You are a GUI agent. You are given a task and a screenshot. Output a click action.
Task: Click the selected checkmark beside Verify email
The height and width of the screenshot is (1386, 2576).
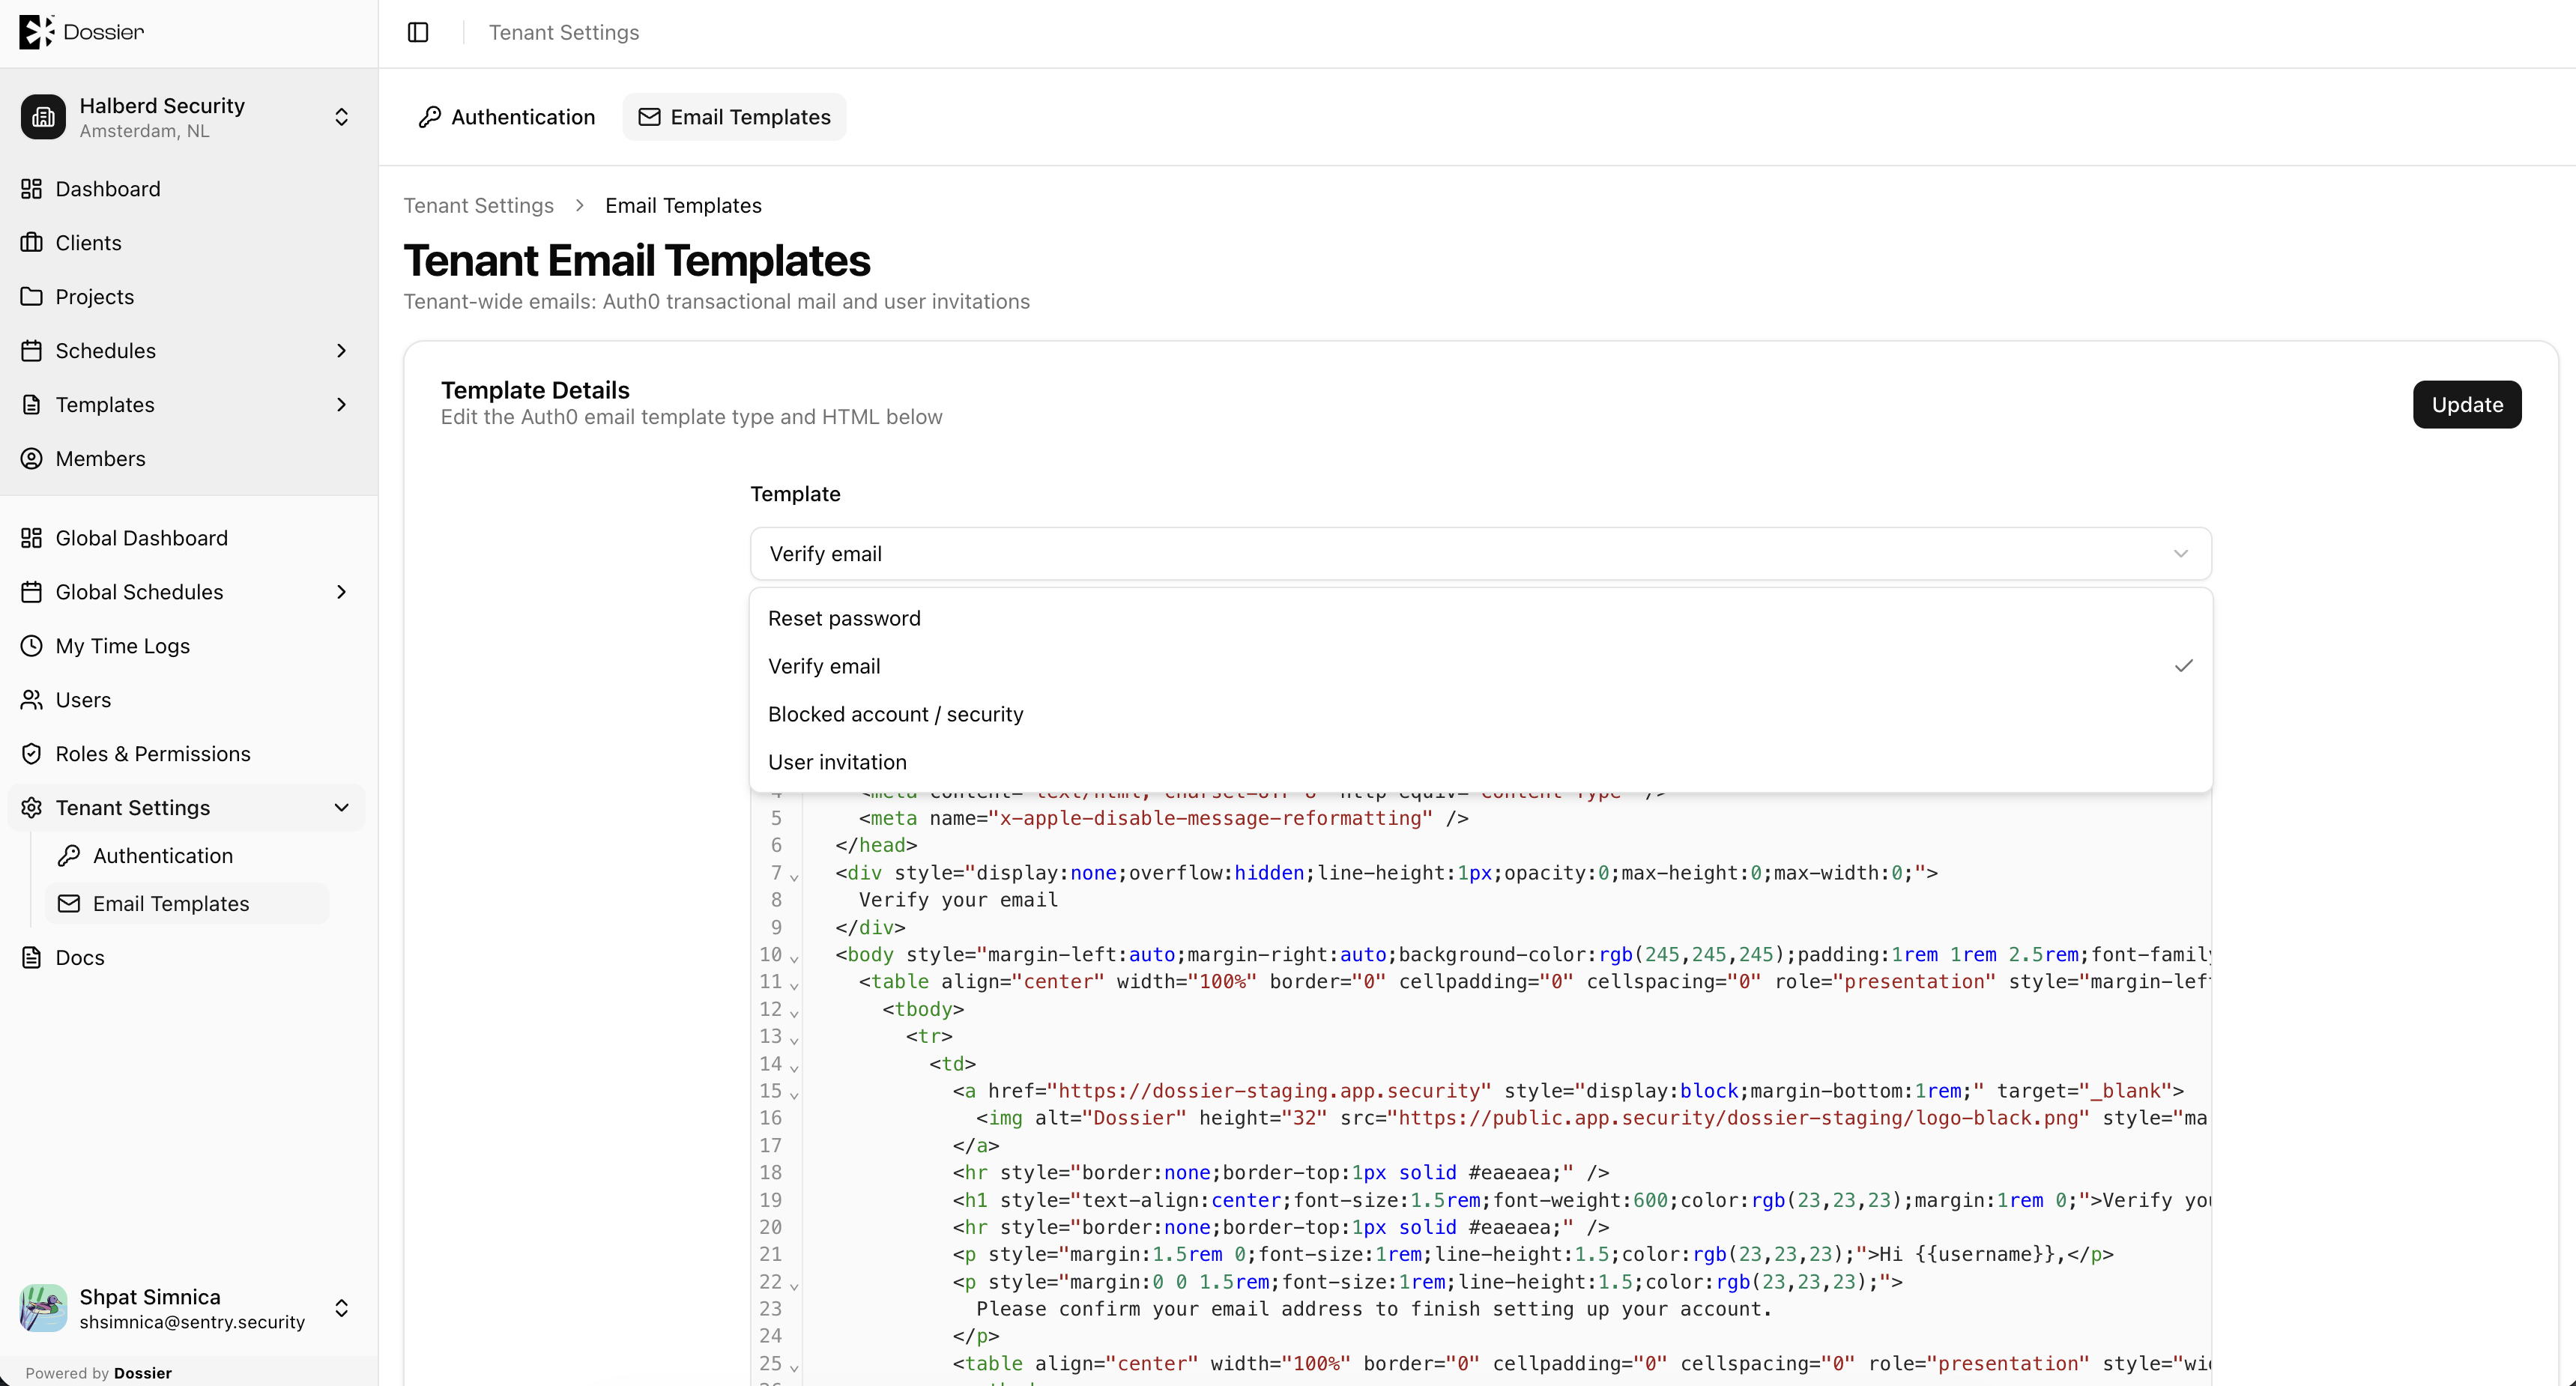click(x=2183, y=666)
